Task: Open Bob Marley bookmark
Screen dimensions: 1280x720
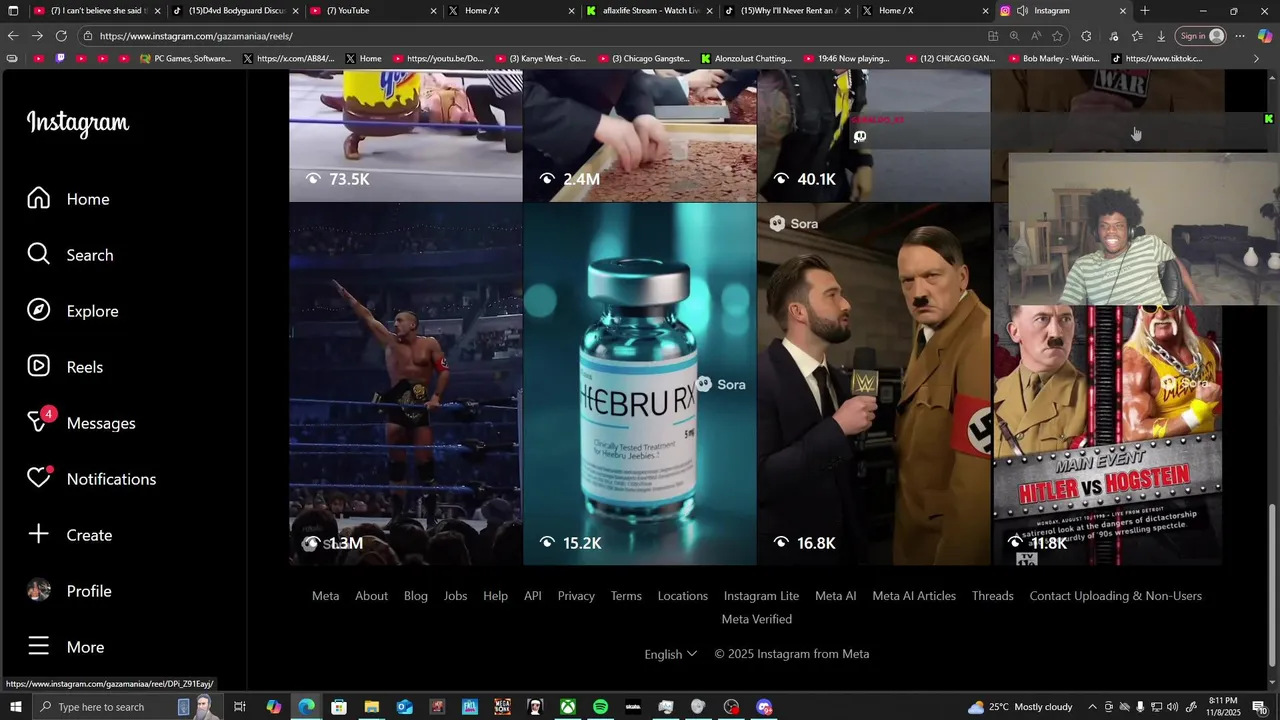Action: [1053, 59]
